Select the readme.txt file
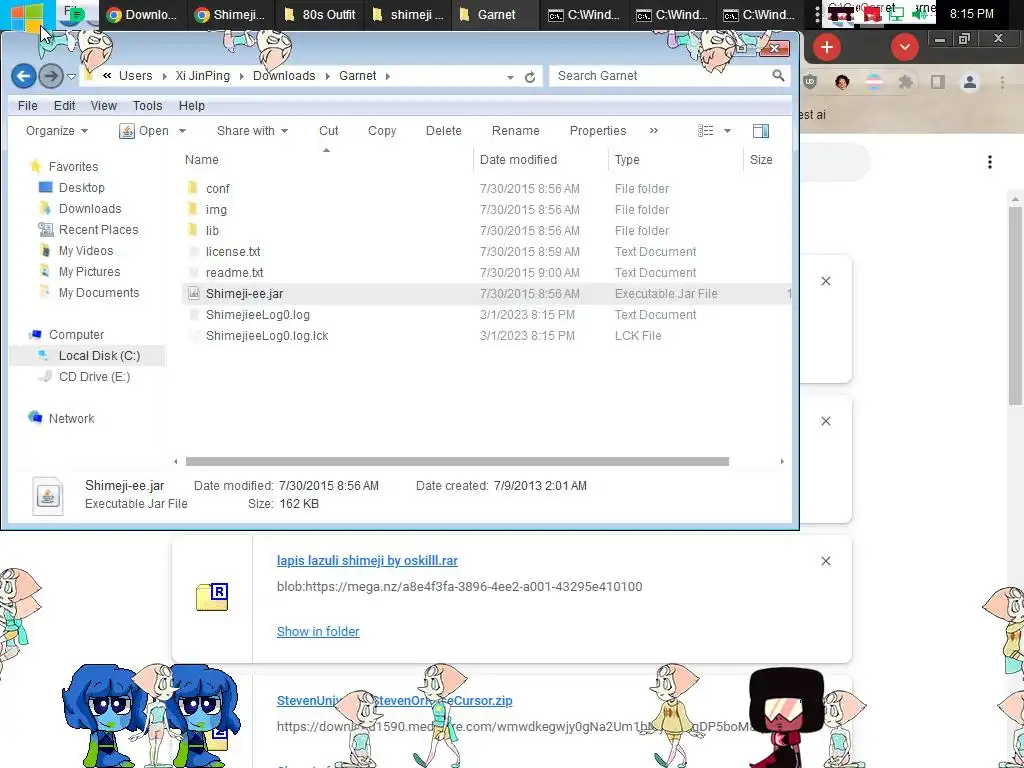Image resolution: width=1024 pixels, height=768 pixels. 234,272
